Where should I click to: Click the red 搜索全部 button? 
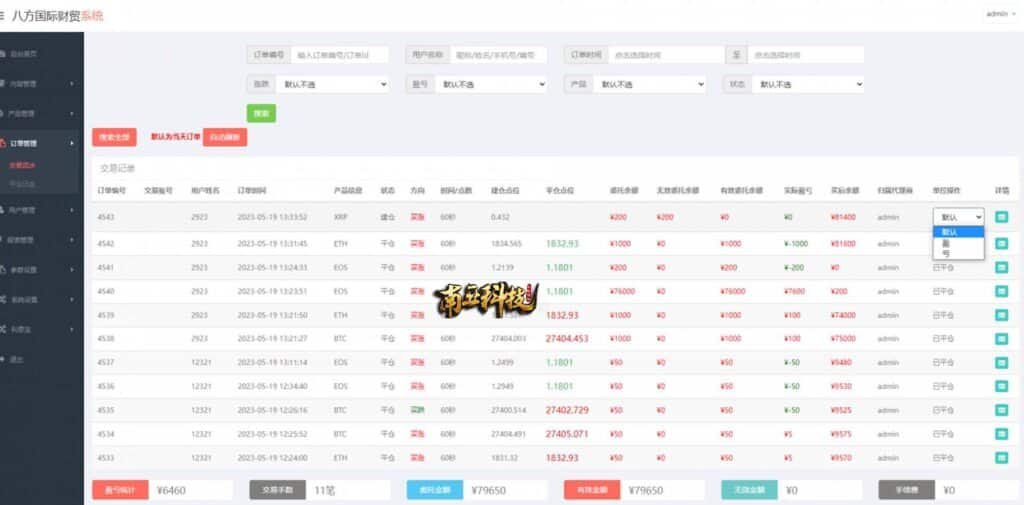[114, 137]
